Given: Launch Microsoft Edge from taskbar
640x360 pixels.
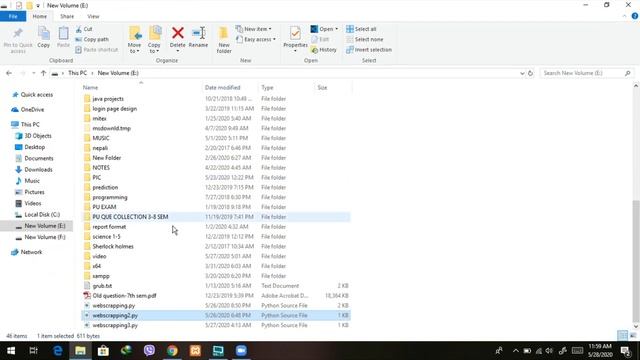Looking at the screenshot, I should pyautogui.click(x=58, y=351).
